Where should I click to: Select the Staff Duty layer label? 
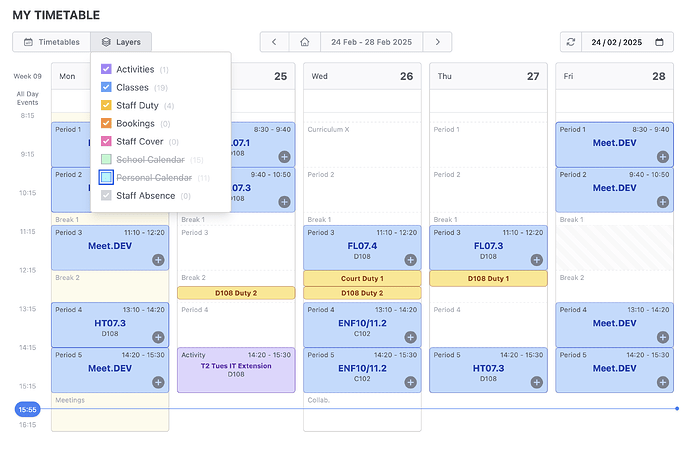tap(137, 106)
